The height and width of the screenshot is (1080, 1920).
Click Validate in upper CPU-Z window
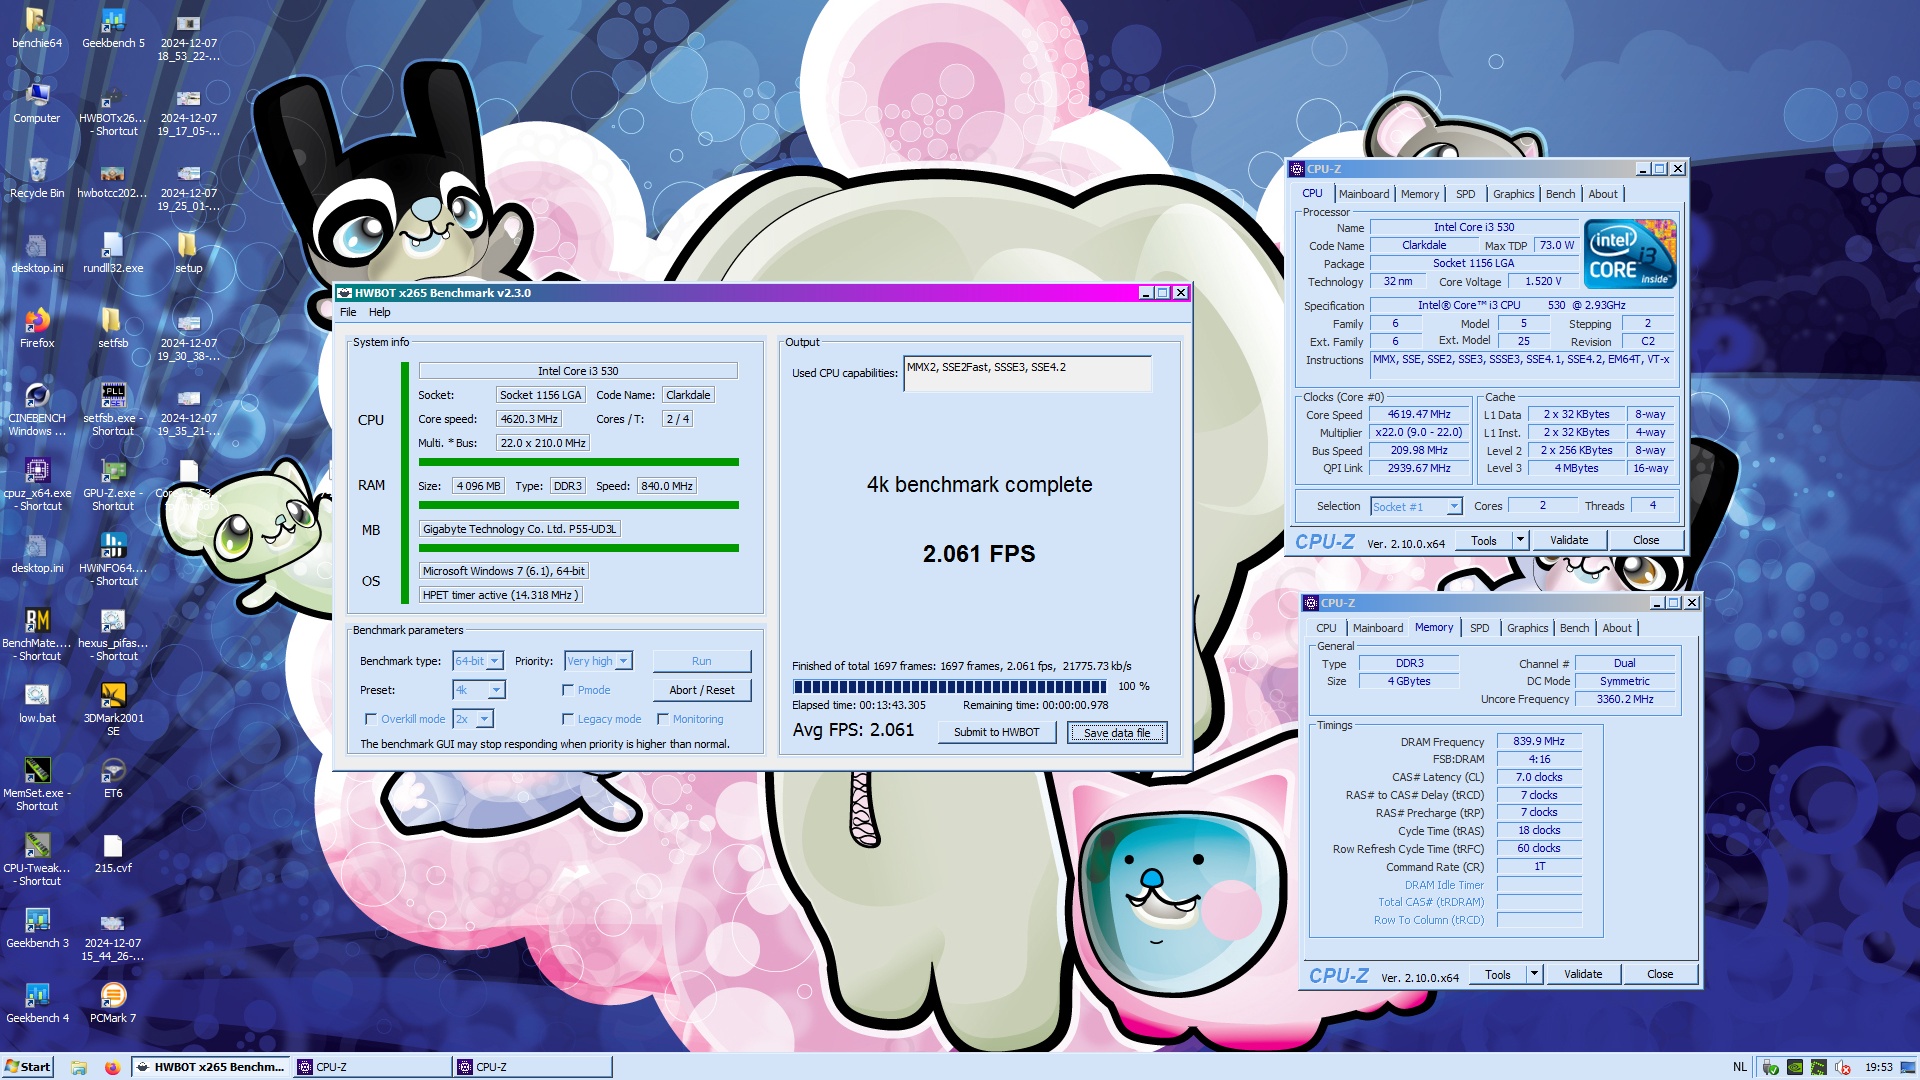(1569, 540)
